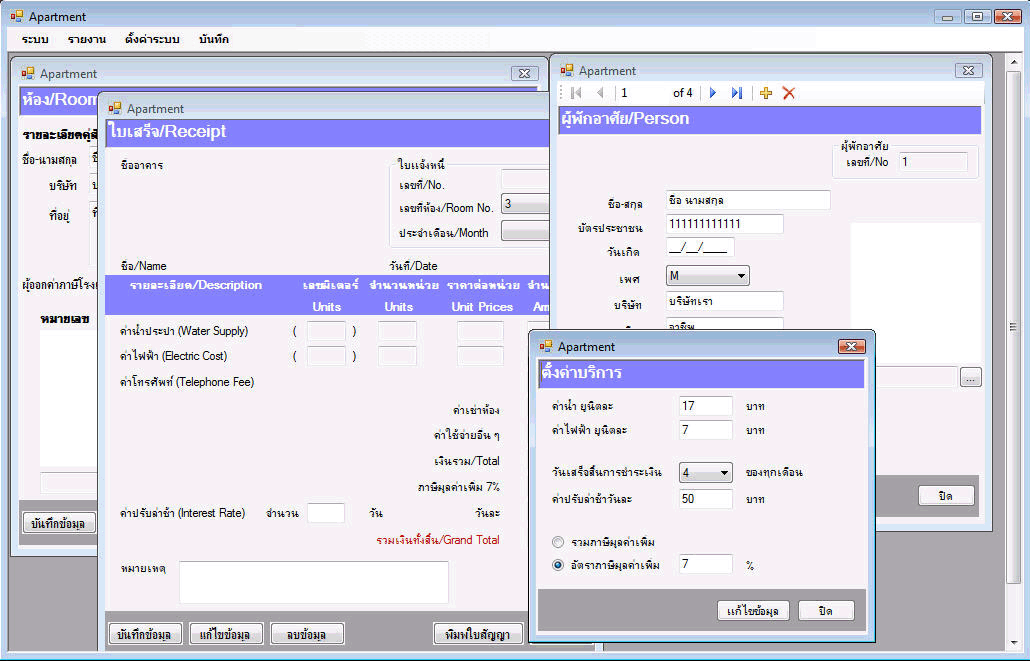This screenshot has width=1030, height=661.
Task: Click the ลบข้อมูล delete button on Receipt form
Action: 307,634
